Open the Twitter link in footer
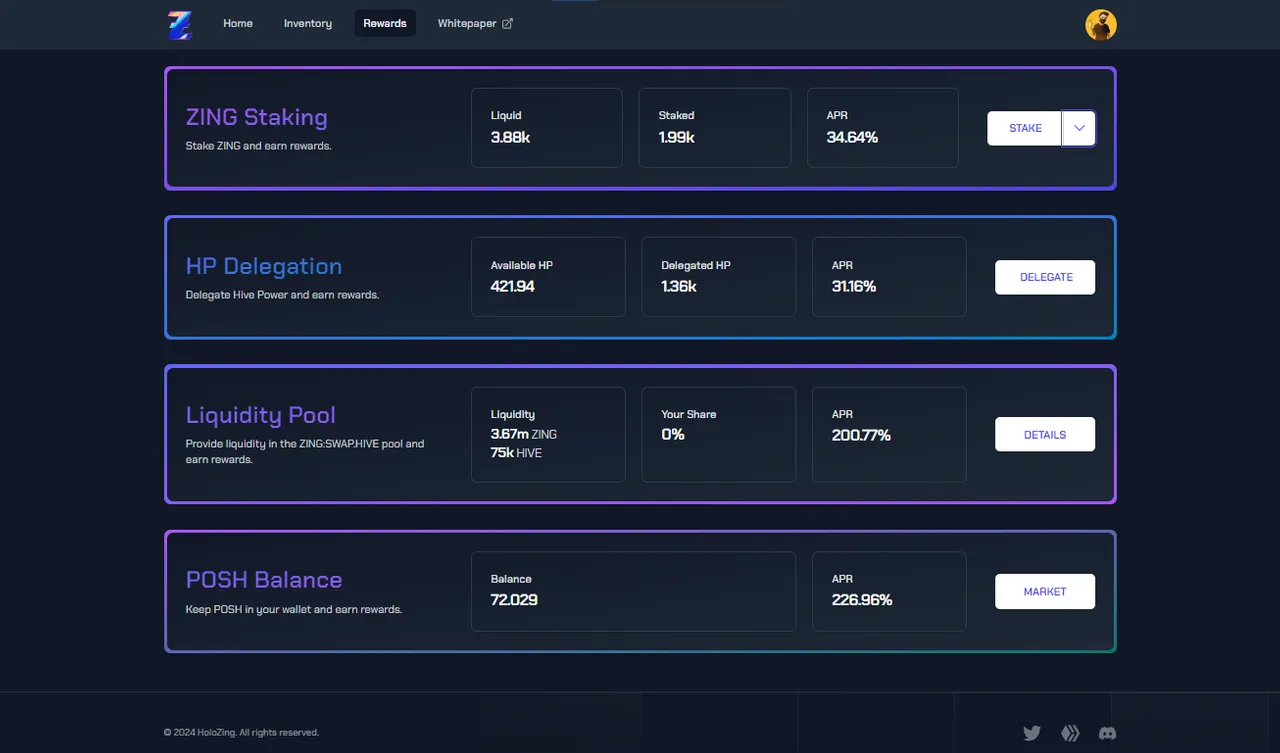The image size is (1280, 753). tap(1032, 733)
